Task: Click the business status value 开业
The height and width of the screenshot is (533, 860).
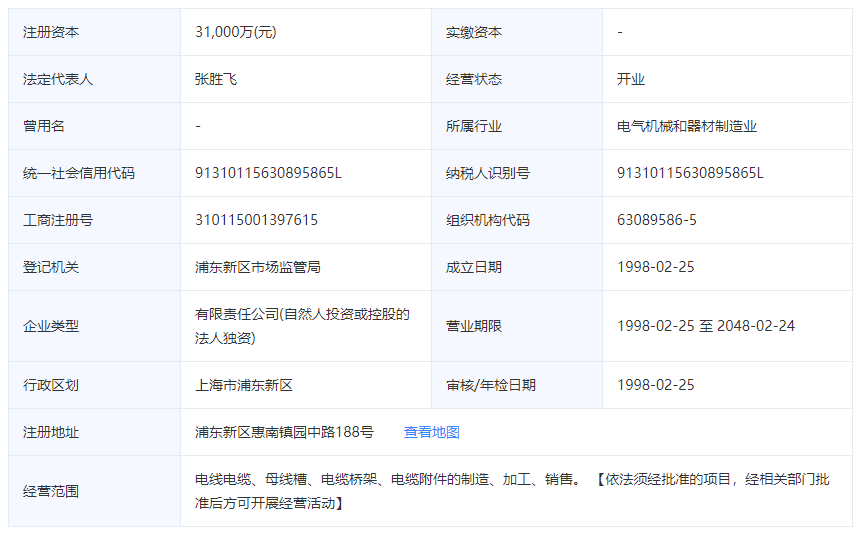Action: pos(631,79)
